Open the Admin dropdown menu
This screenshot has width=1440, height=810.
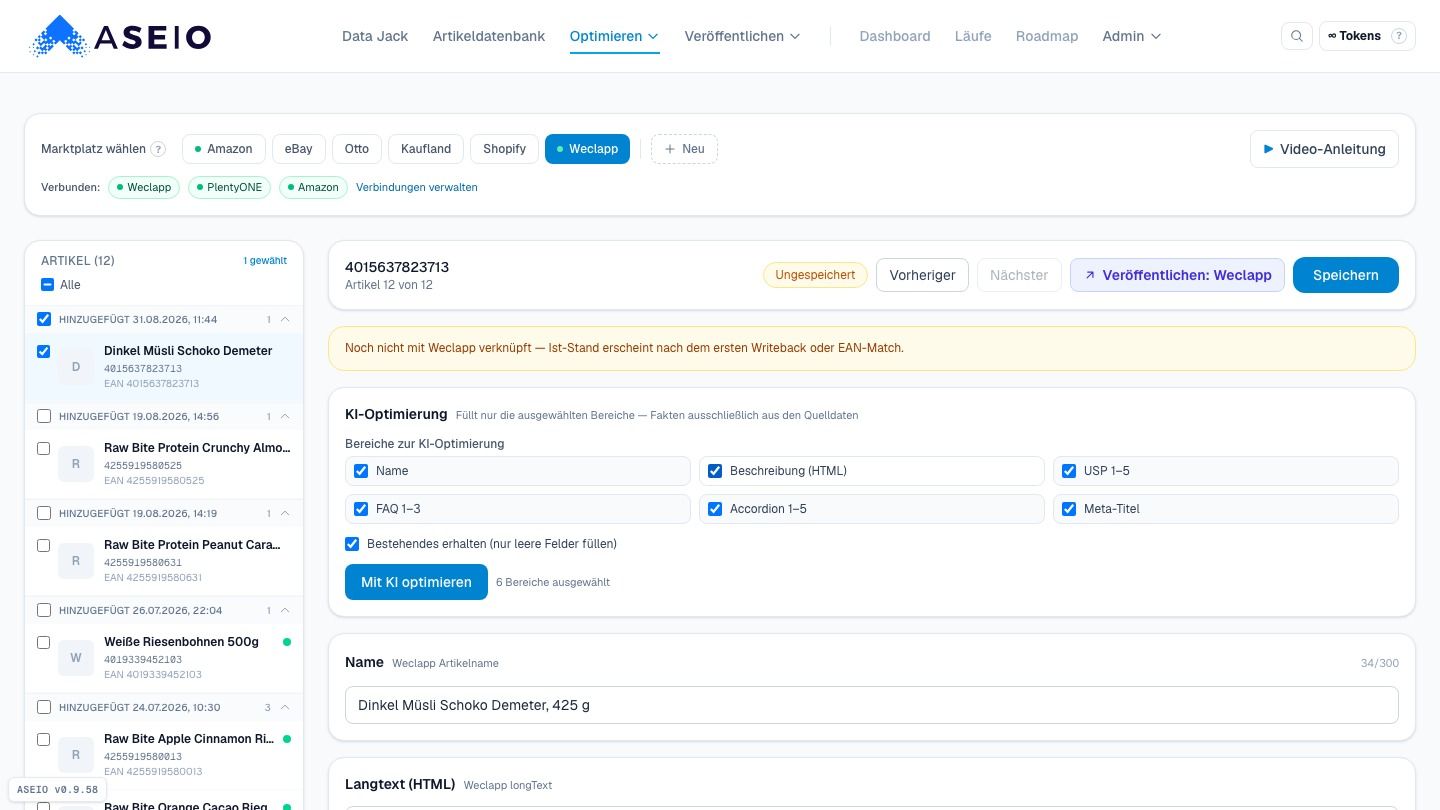[x=1132, y=36]
